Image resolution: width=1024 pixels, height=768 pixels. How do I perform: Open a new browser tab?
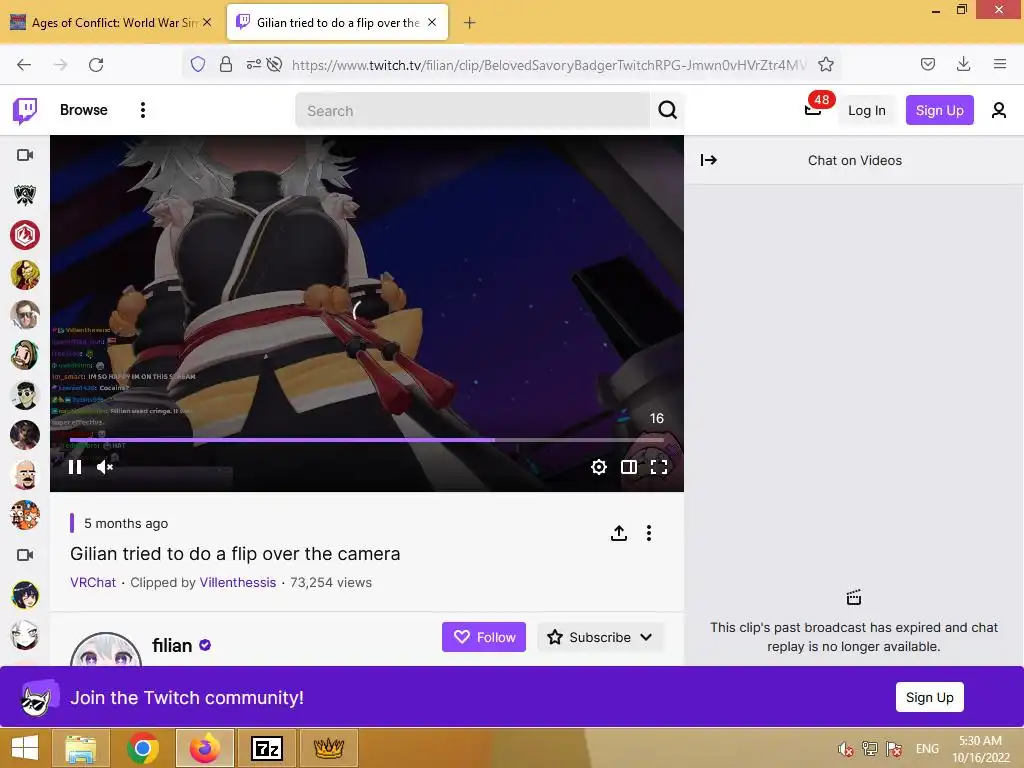pyautogui.click(x=470, y=23)
